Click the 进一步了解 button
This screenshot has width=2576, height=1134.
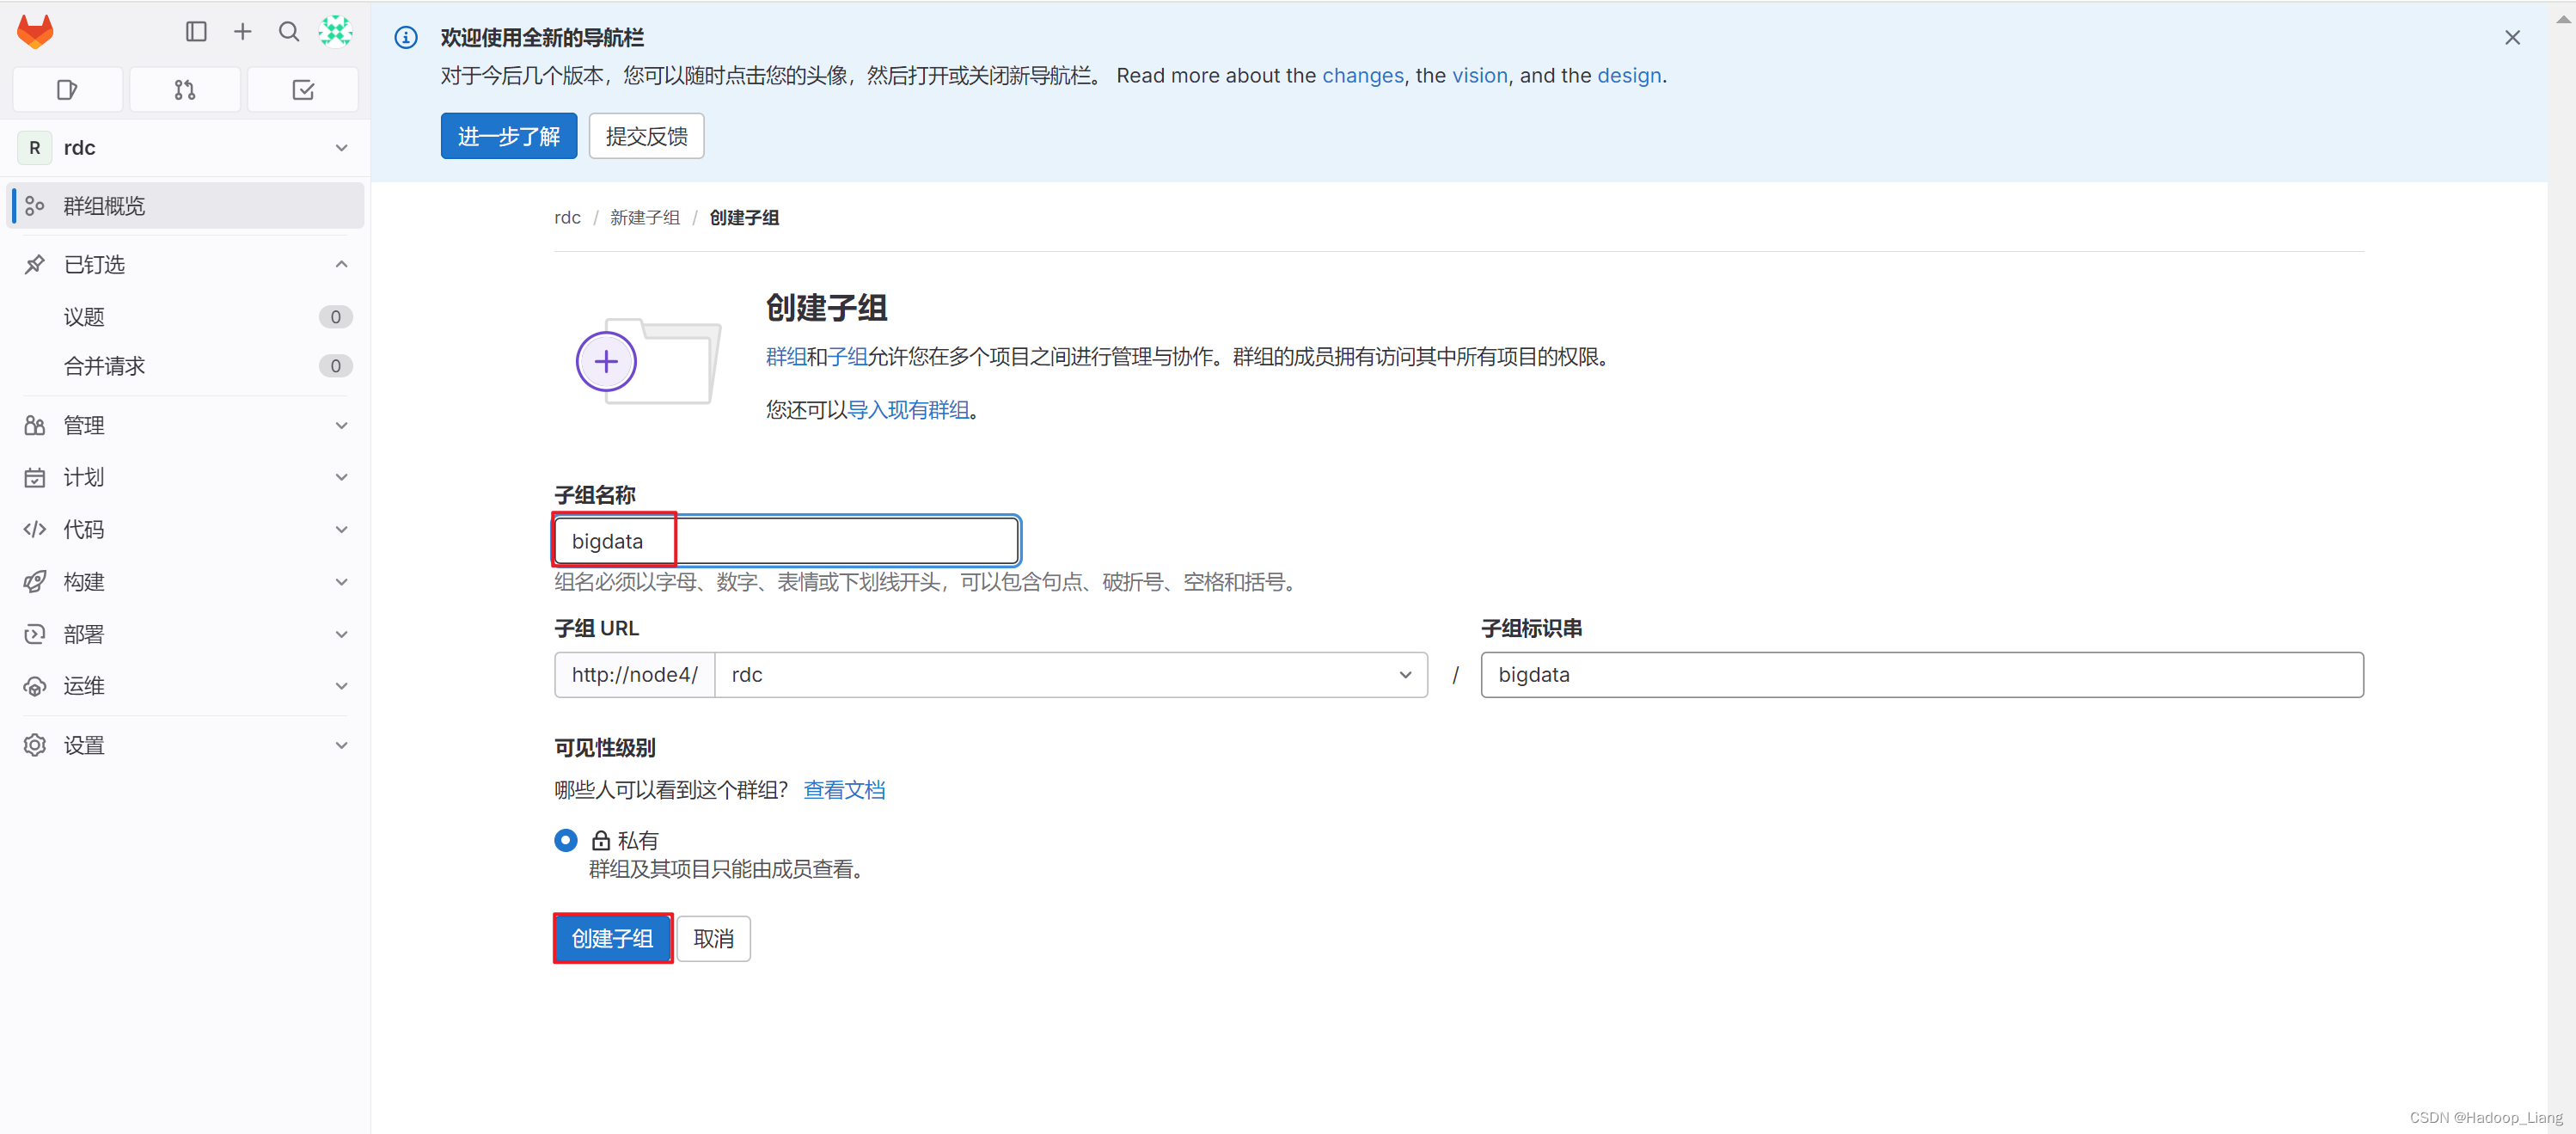click(x=508, y=136)
